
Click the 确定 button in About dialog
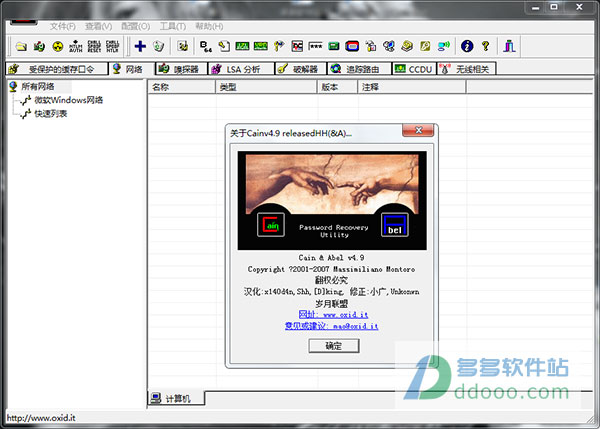point(334,346)
